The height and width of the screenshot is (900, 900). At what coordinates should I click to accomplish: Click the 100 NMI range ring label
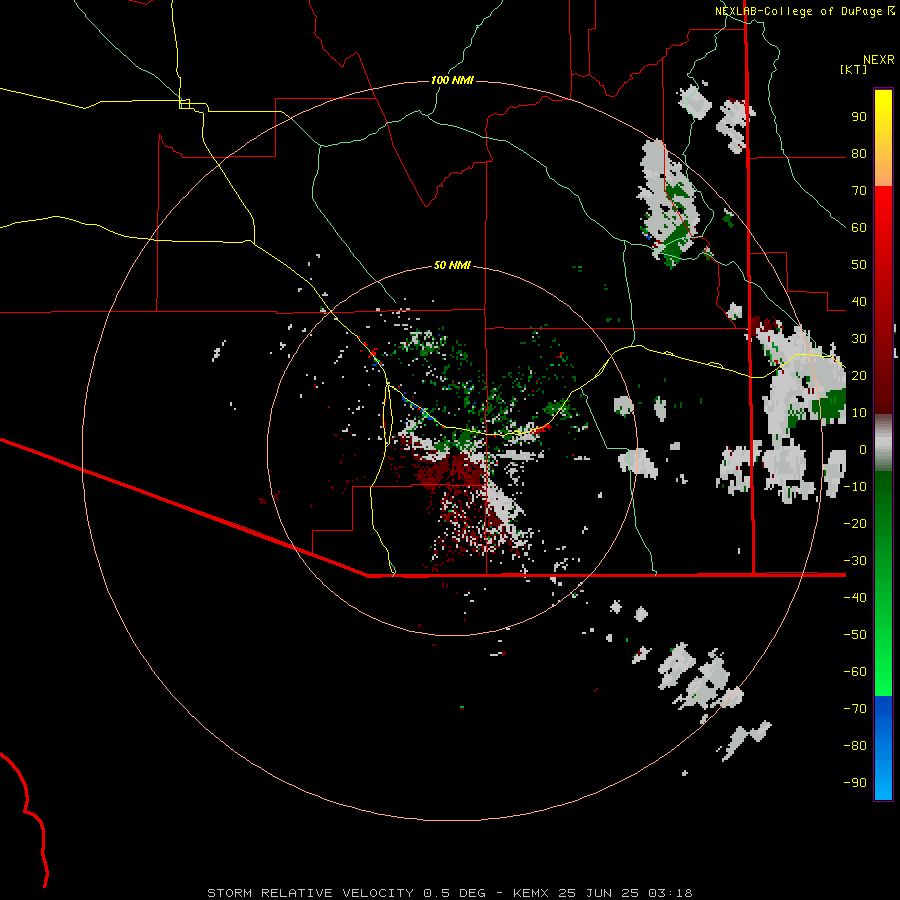point(452,80)
